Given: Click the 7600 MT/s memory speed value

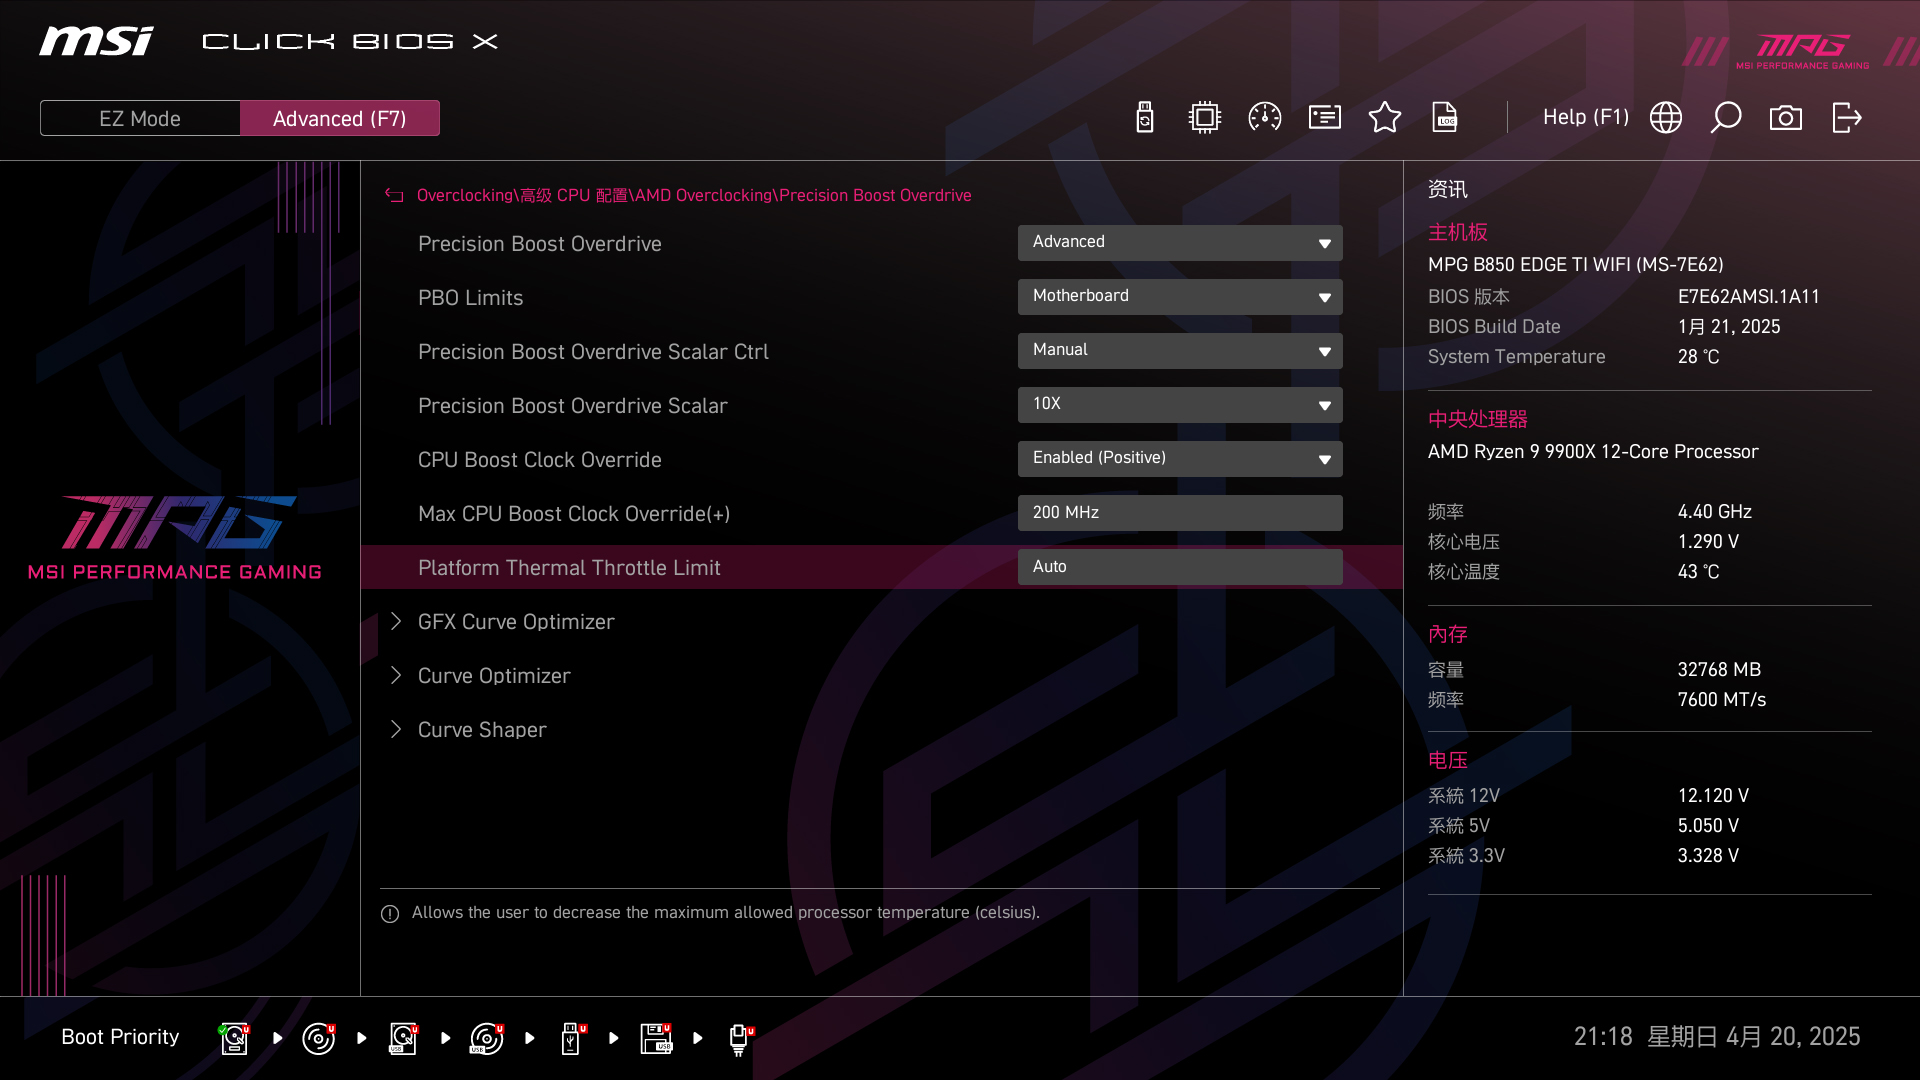Looking at the screenshot, I should [1722, 700].
